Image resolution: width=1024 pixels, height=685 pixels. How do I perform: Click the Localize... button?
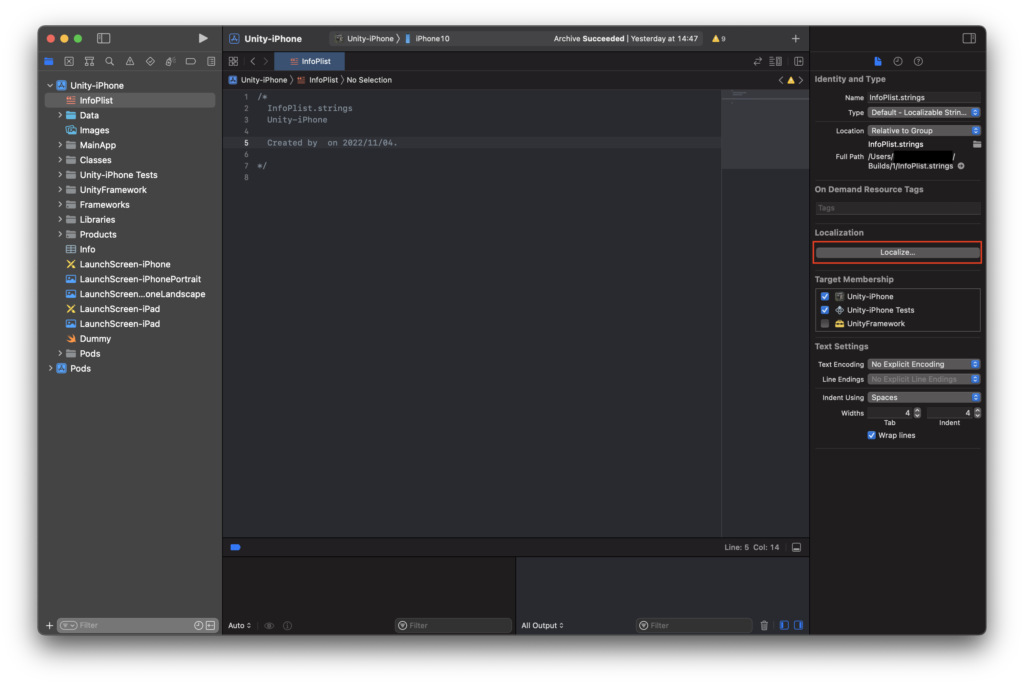(x=897, y=252)
